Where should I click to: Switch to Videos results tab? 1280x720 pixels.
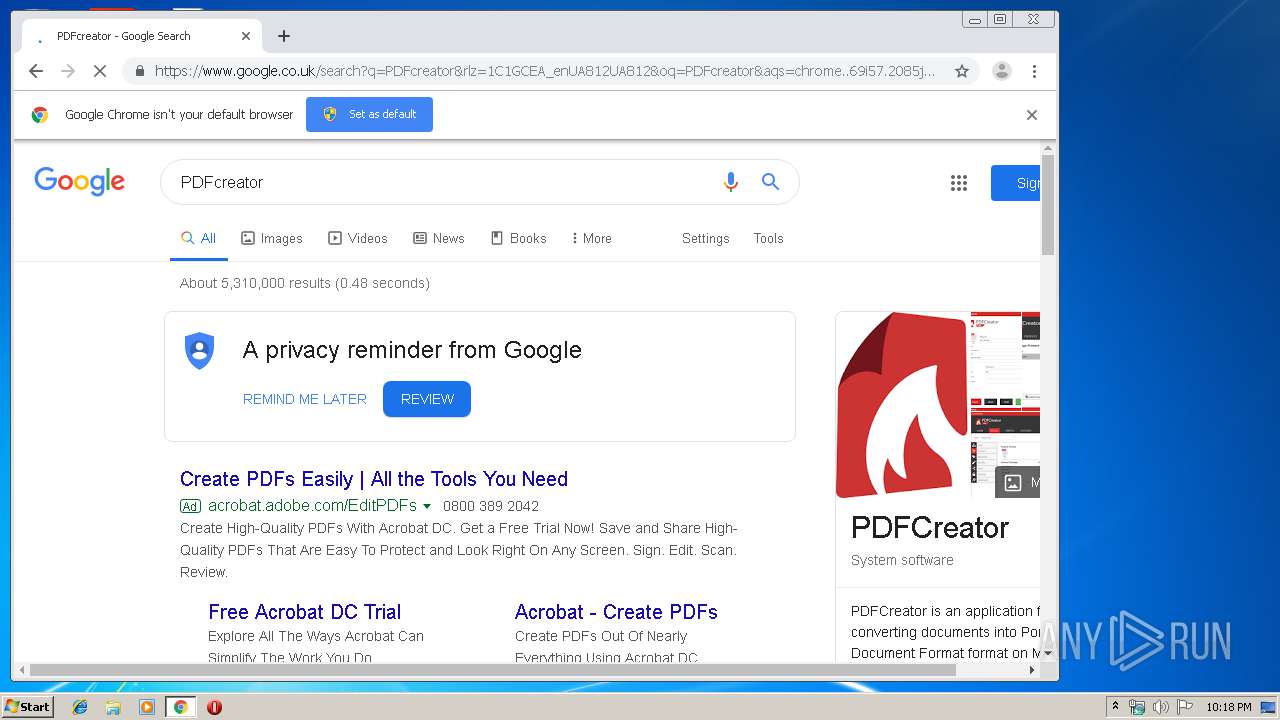coord(358,238)
